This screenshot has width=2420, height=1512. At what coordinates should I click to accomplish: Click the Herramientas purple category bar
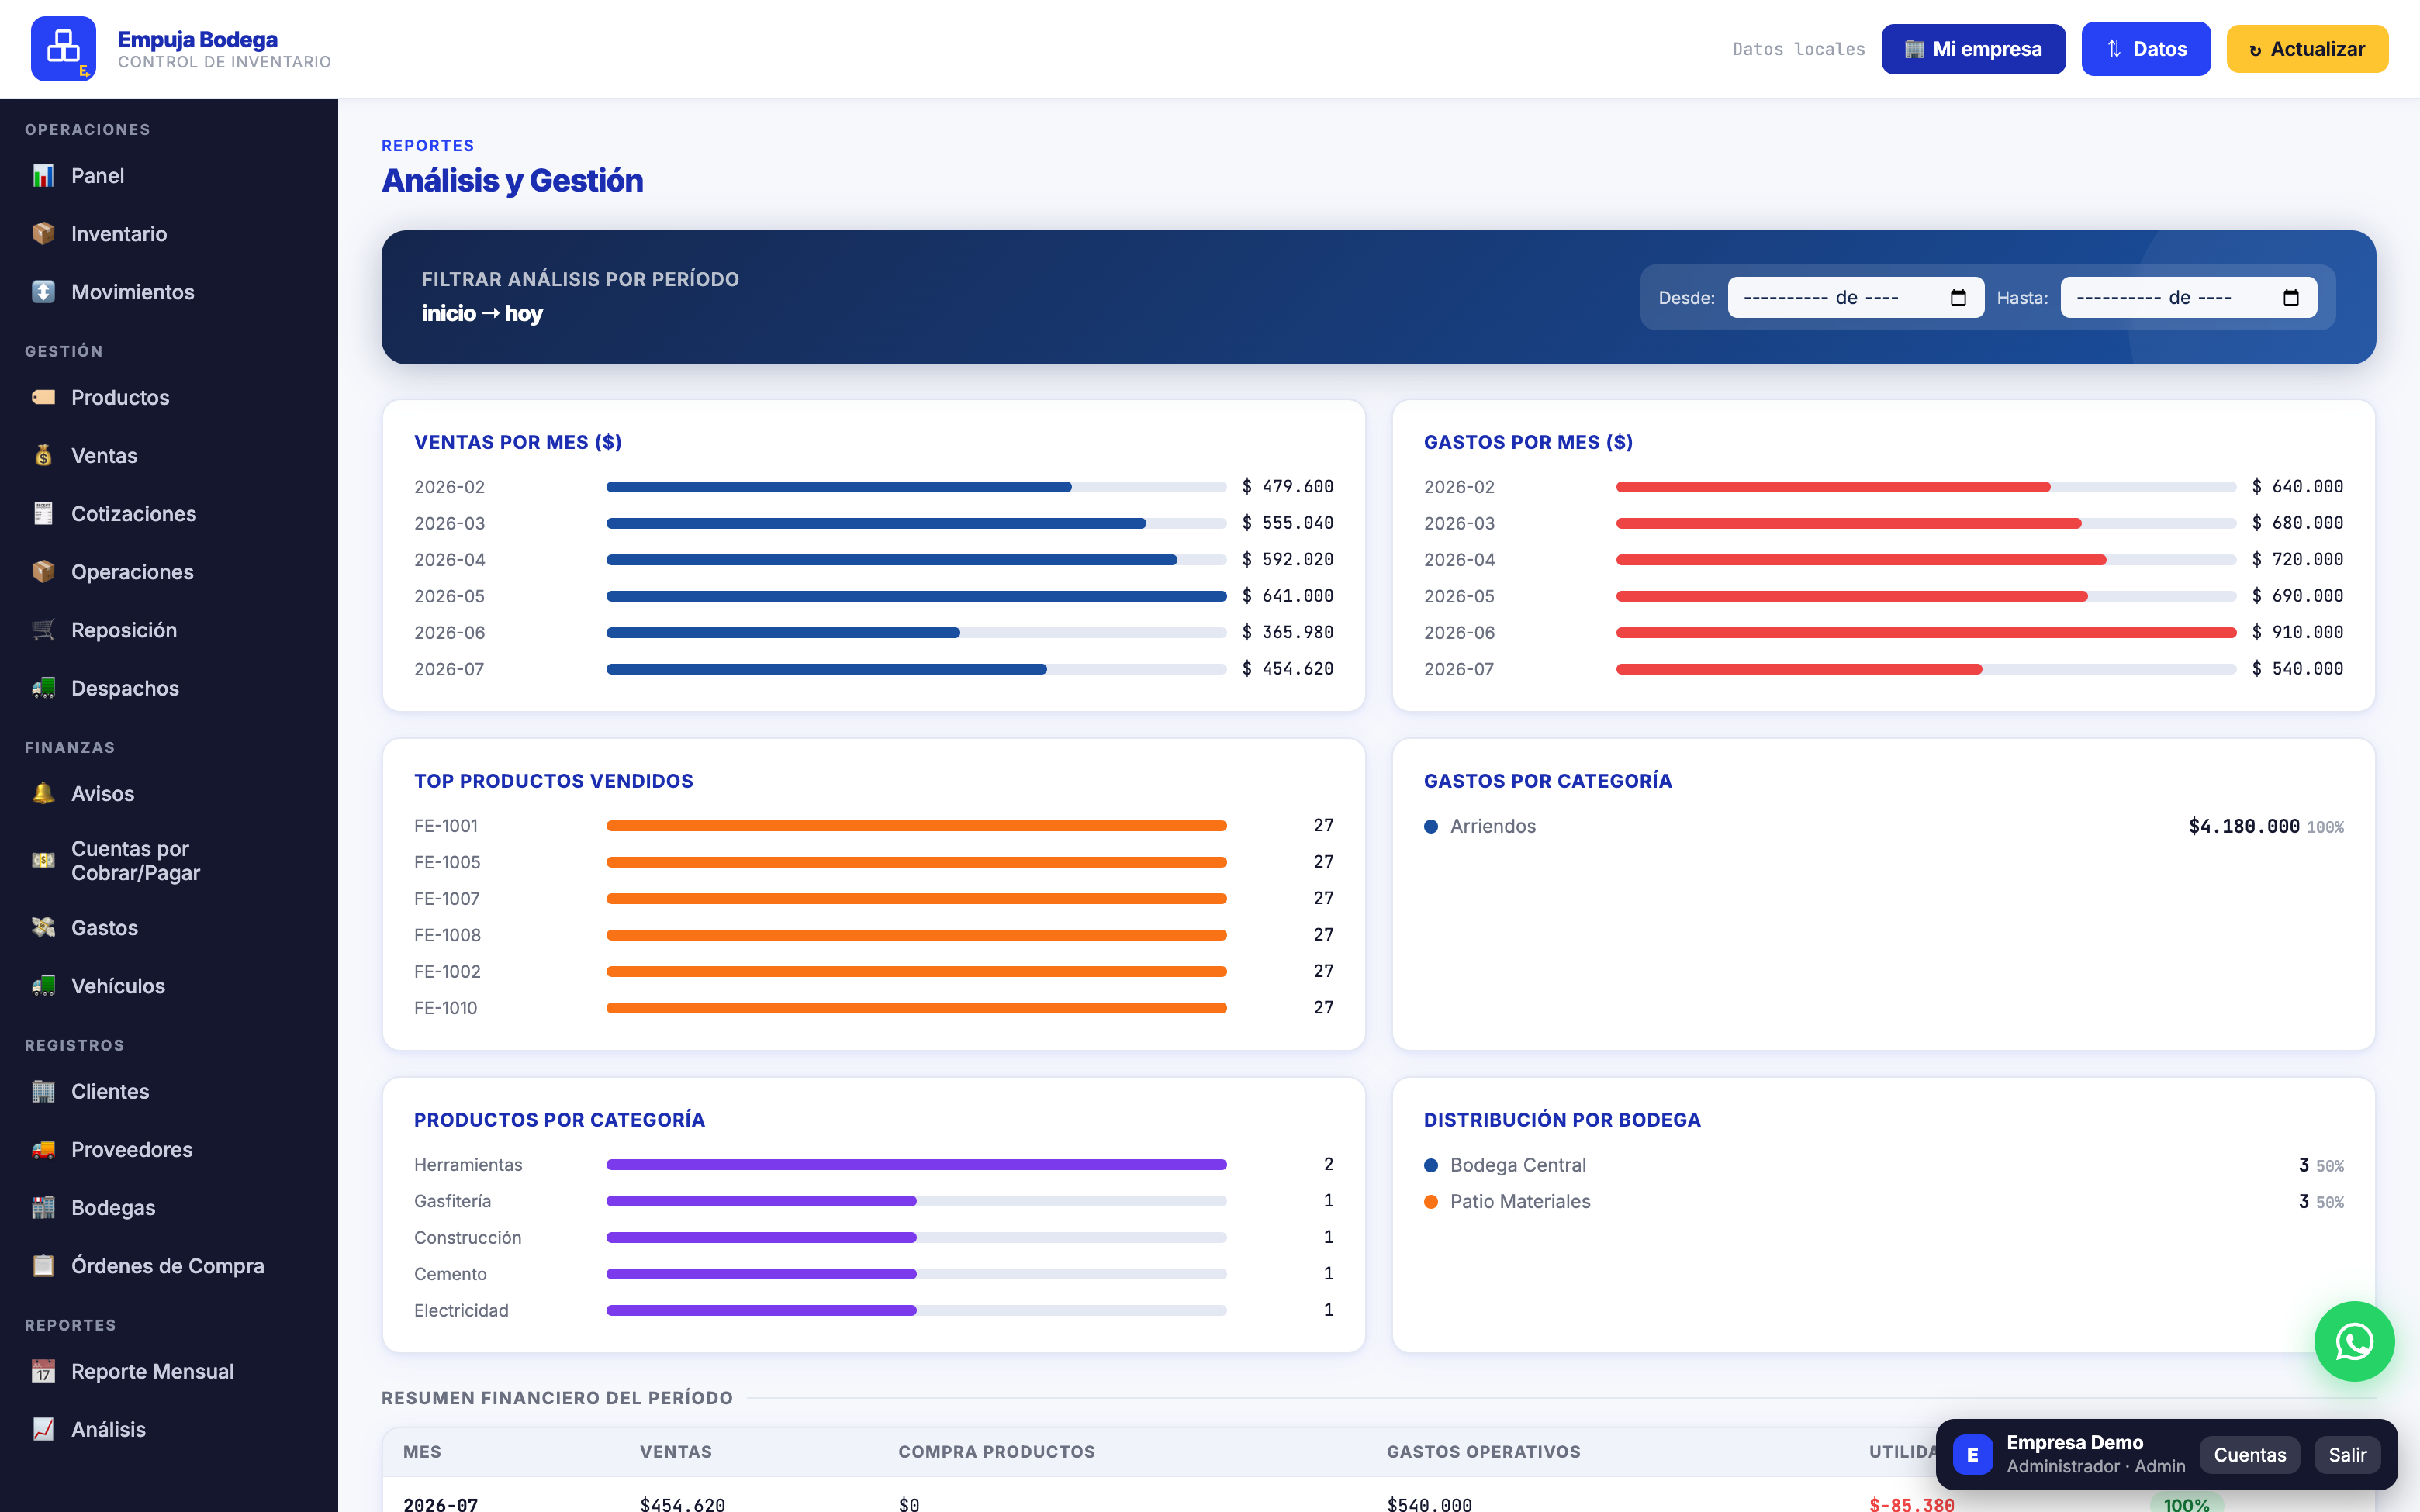(916, 1165)
